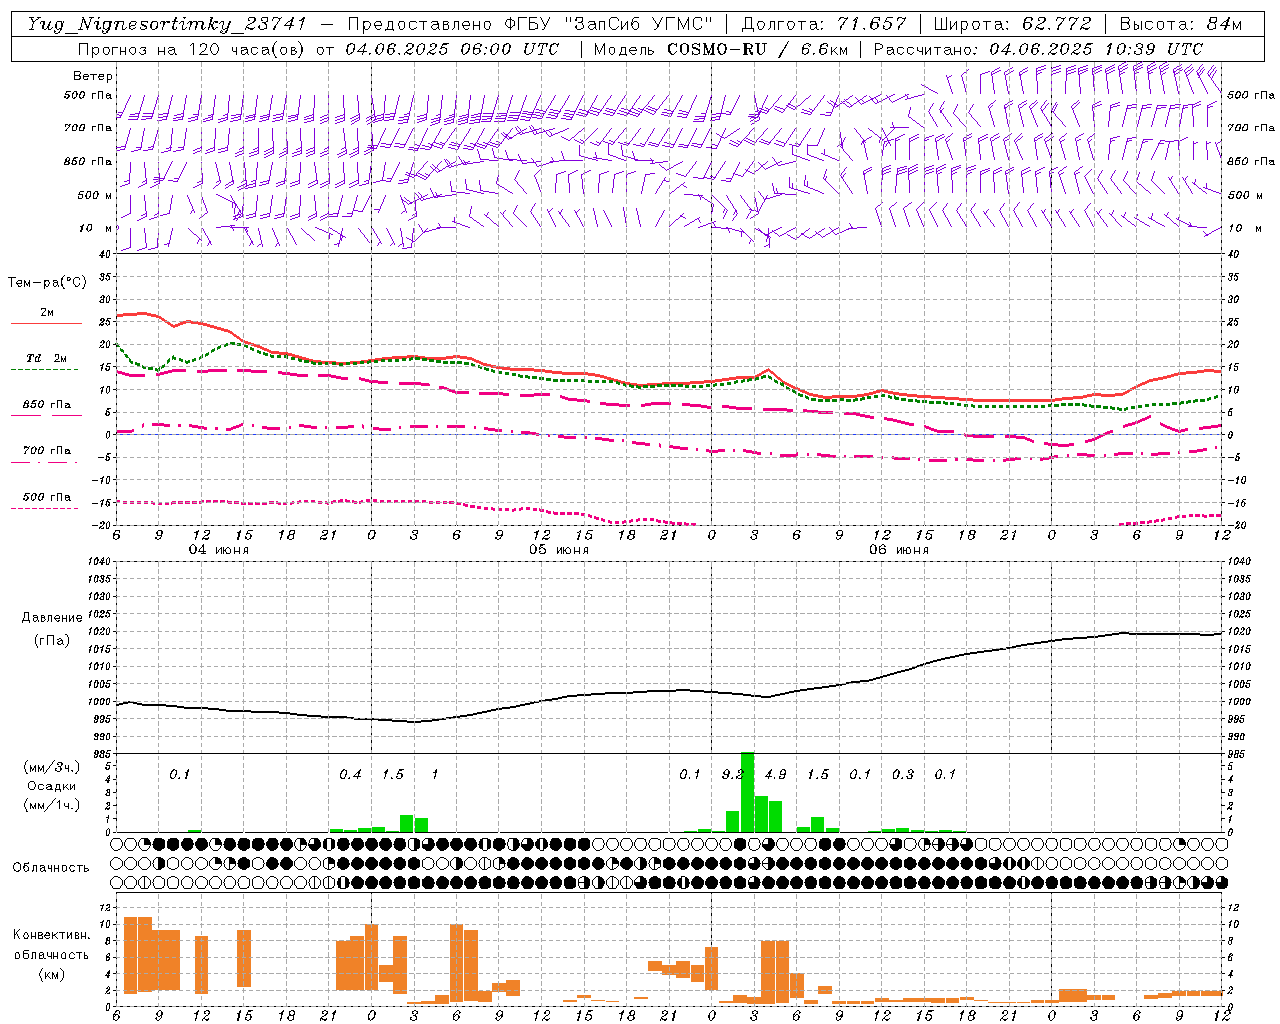Select the (мм/3ч.) precipitation unit label

coord(52,767)
